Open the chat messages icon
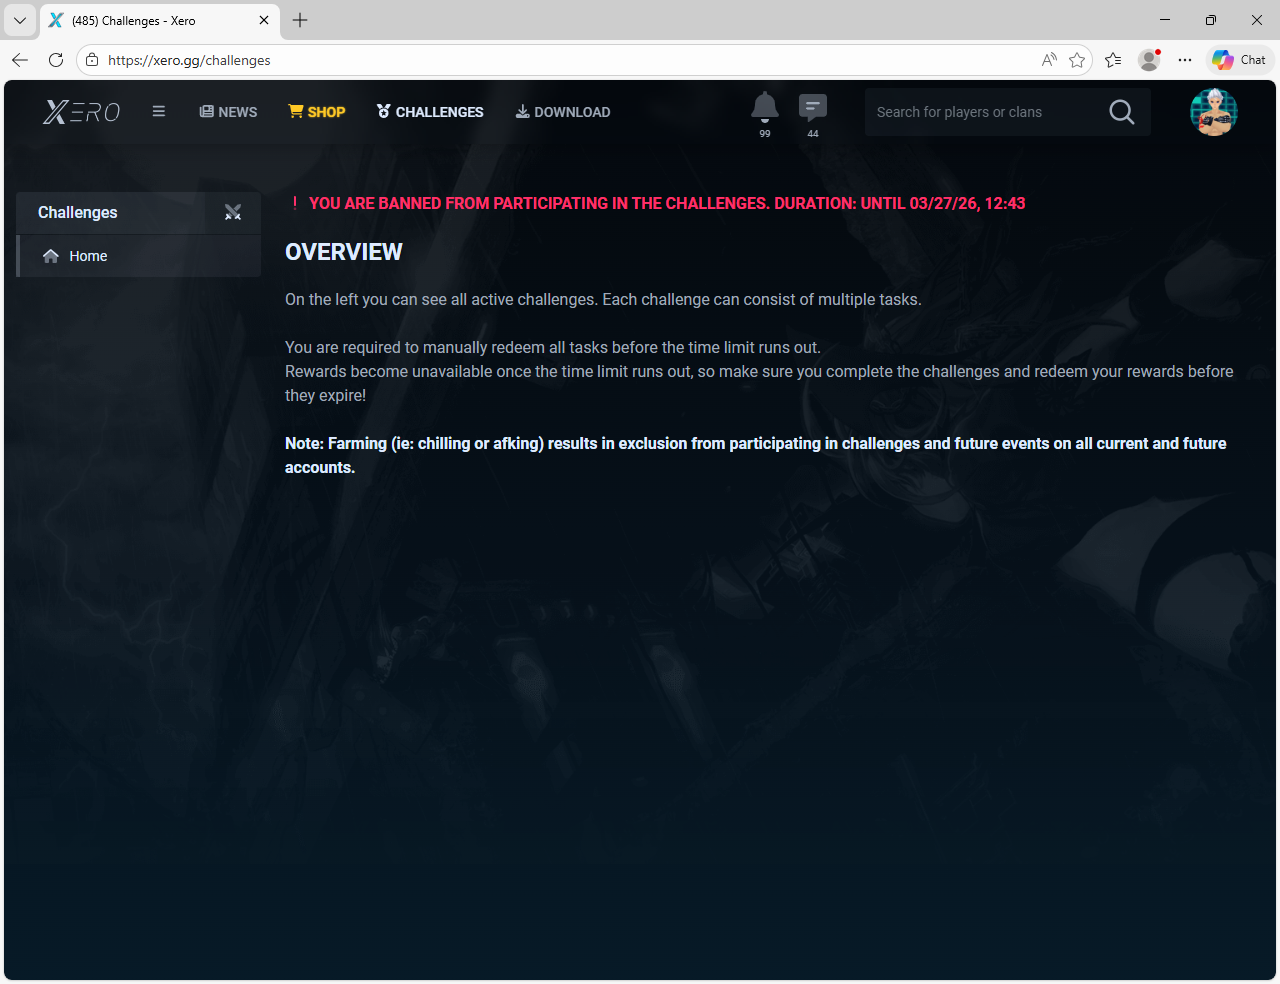 pyautogui.click(x=813, y=107)
